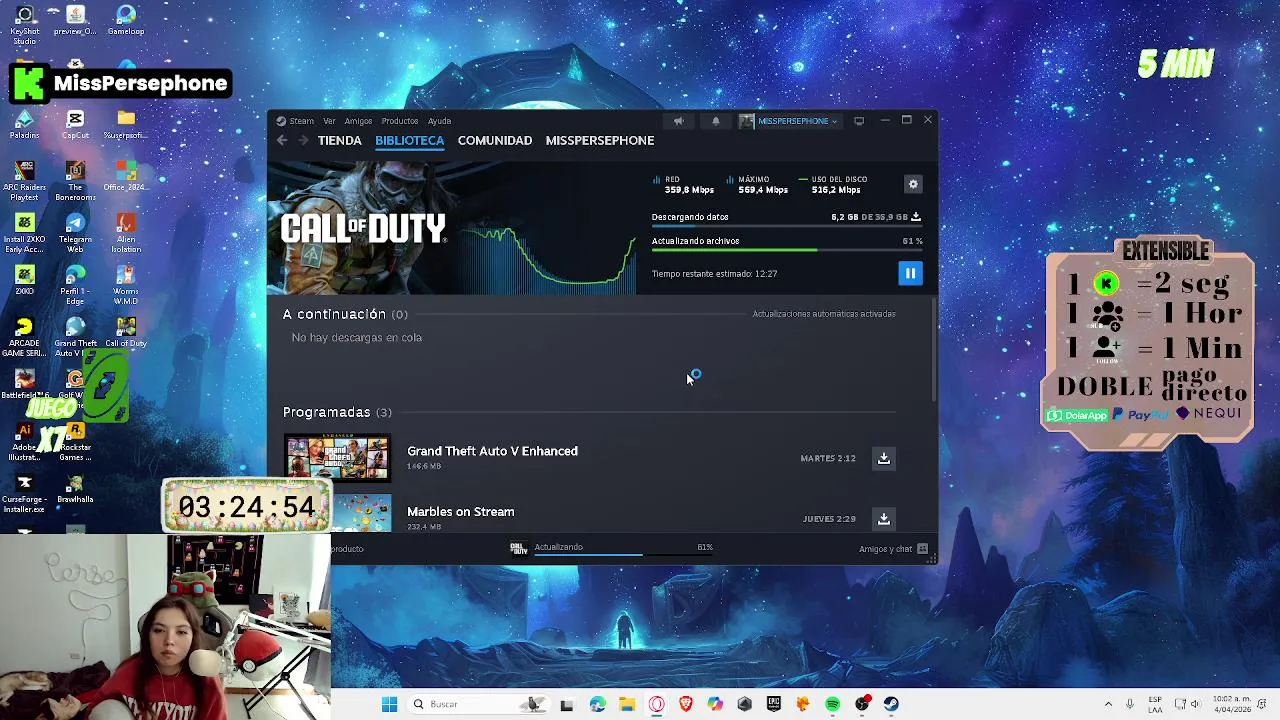
Task: Click the download icon beside 36,9 GB
Action: 916,217
